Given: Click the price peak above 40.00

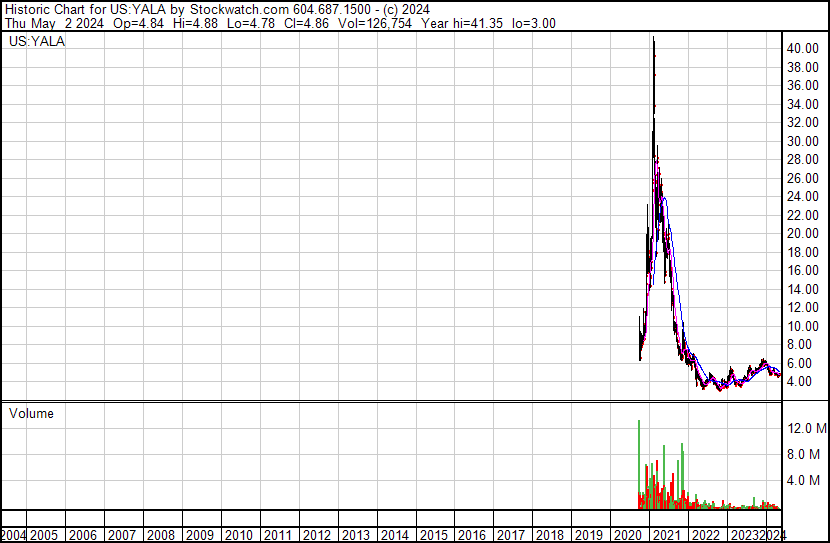Looking at the screenshot, I should click(x=653, y=40).
